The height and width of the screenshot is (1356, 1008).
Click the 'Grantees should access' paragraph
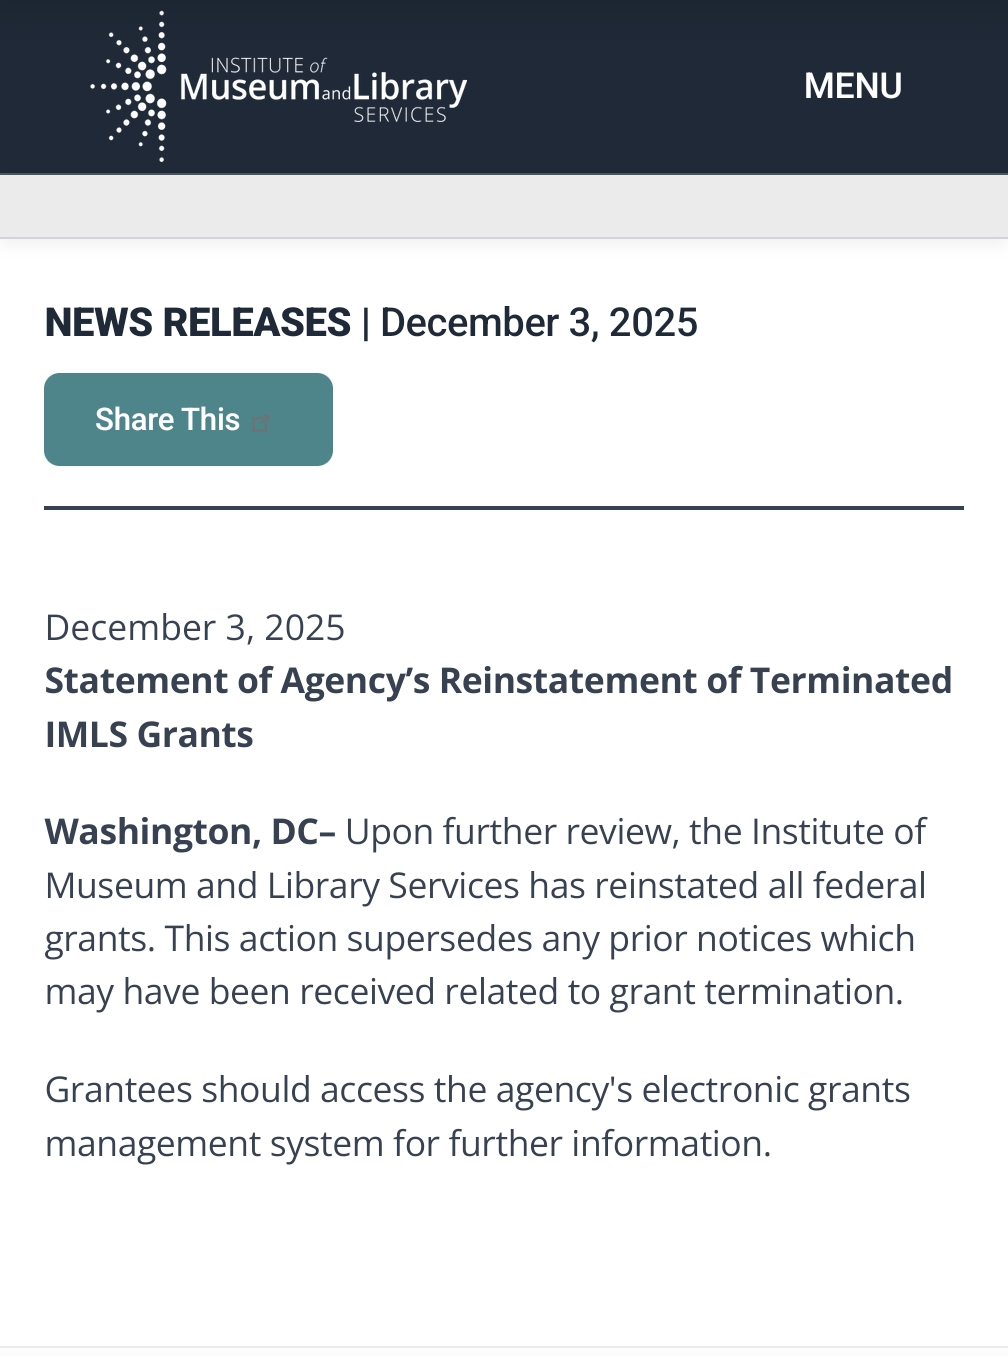(477, 1090)
